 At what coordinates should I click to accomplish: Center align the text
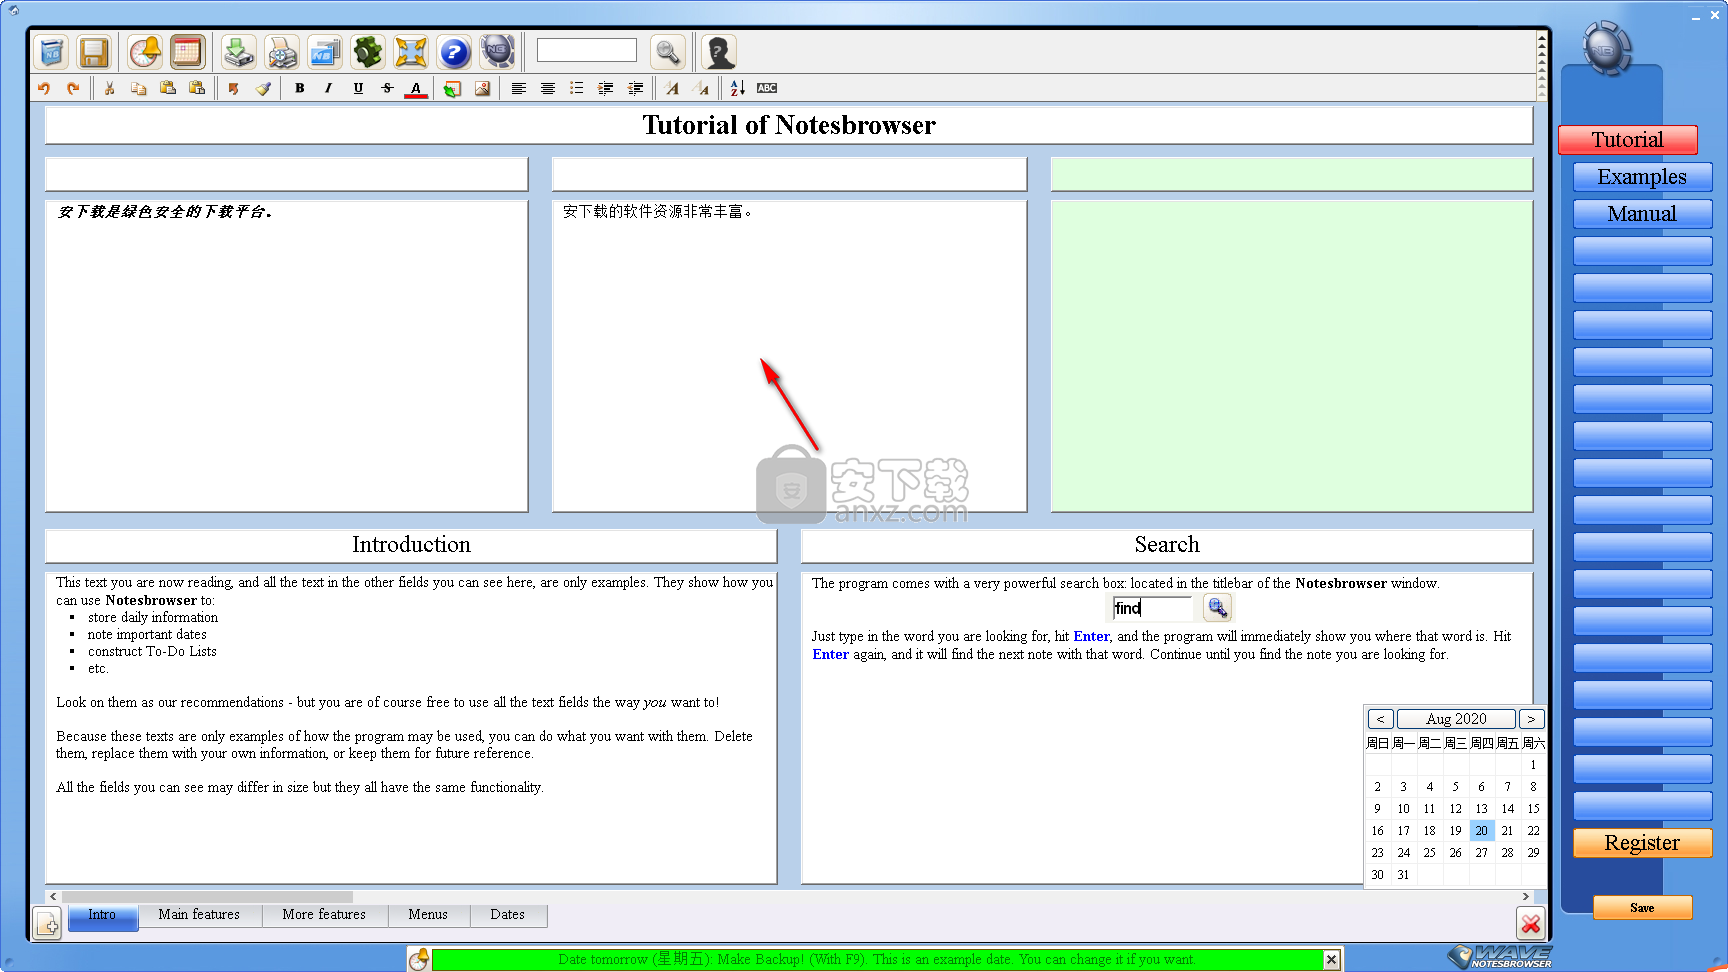(x=548, y=88)
